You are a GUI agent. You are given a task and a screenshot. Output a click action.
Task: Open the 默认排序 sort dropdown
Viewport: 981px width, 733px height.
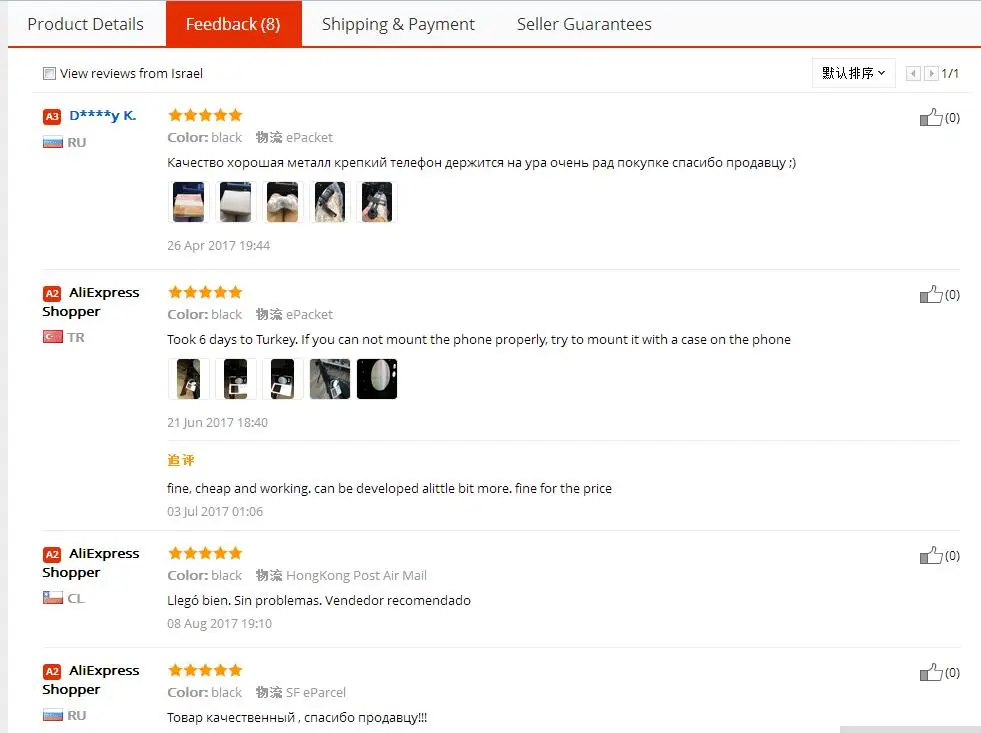tap(853, 73)
